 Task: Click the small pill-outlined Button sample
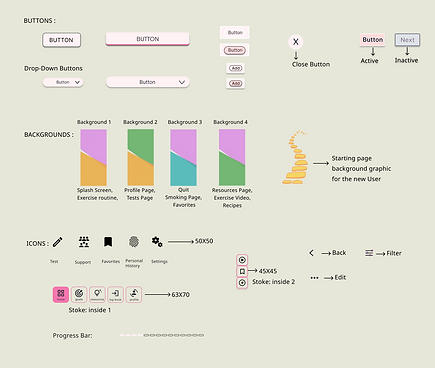click(x=235, y=50)
